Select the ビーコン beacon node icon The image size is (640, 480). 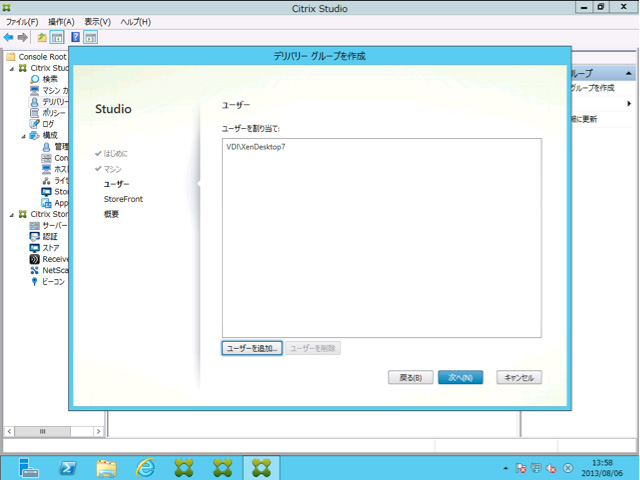pos(35,281)
